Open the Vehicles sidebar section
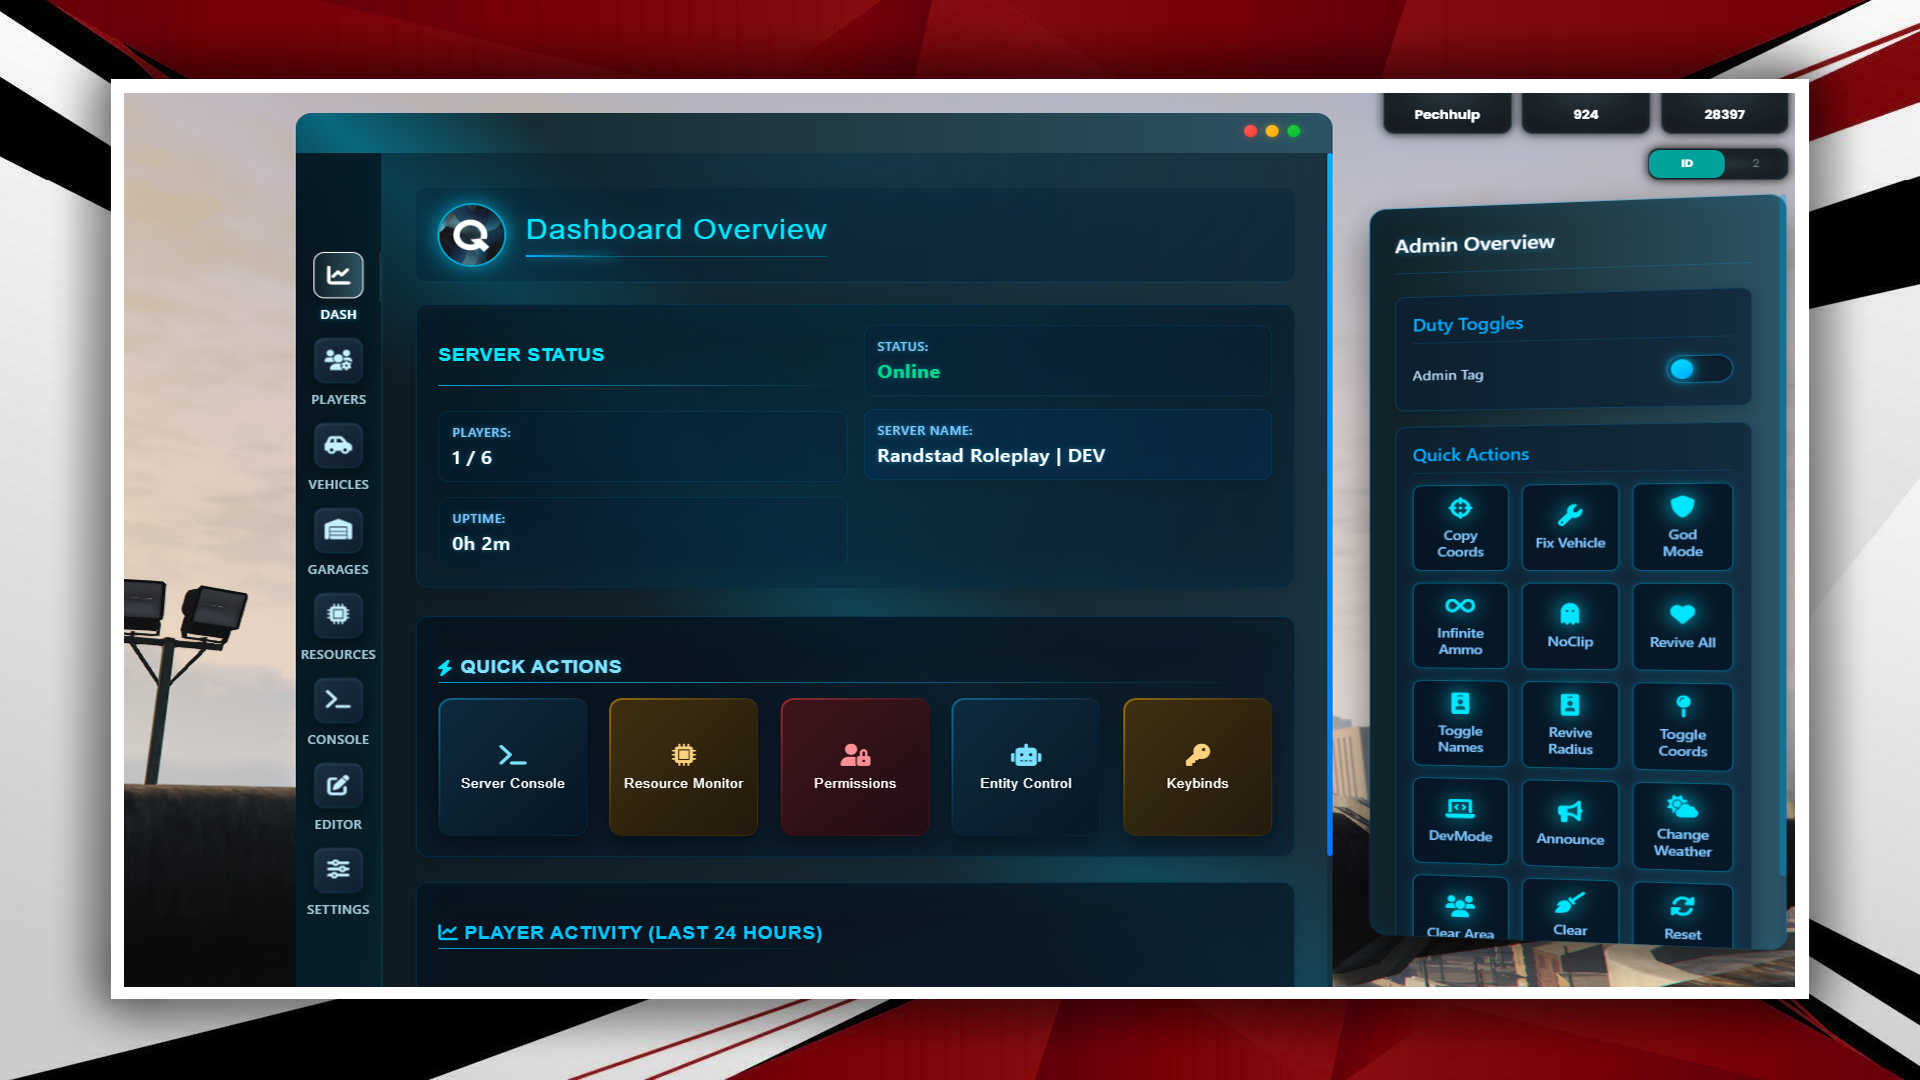The width and height of the screenshot is (1920, 1080). click(338, 446)
